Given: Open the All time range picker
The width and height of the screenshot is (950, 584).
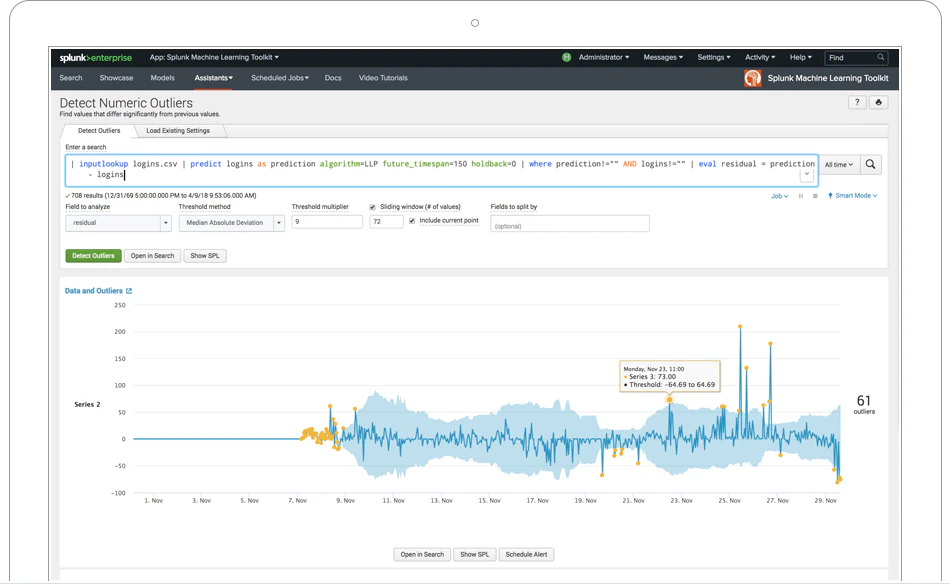Looking at the screenshot, I should [x=838, y=164].
